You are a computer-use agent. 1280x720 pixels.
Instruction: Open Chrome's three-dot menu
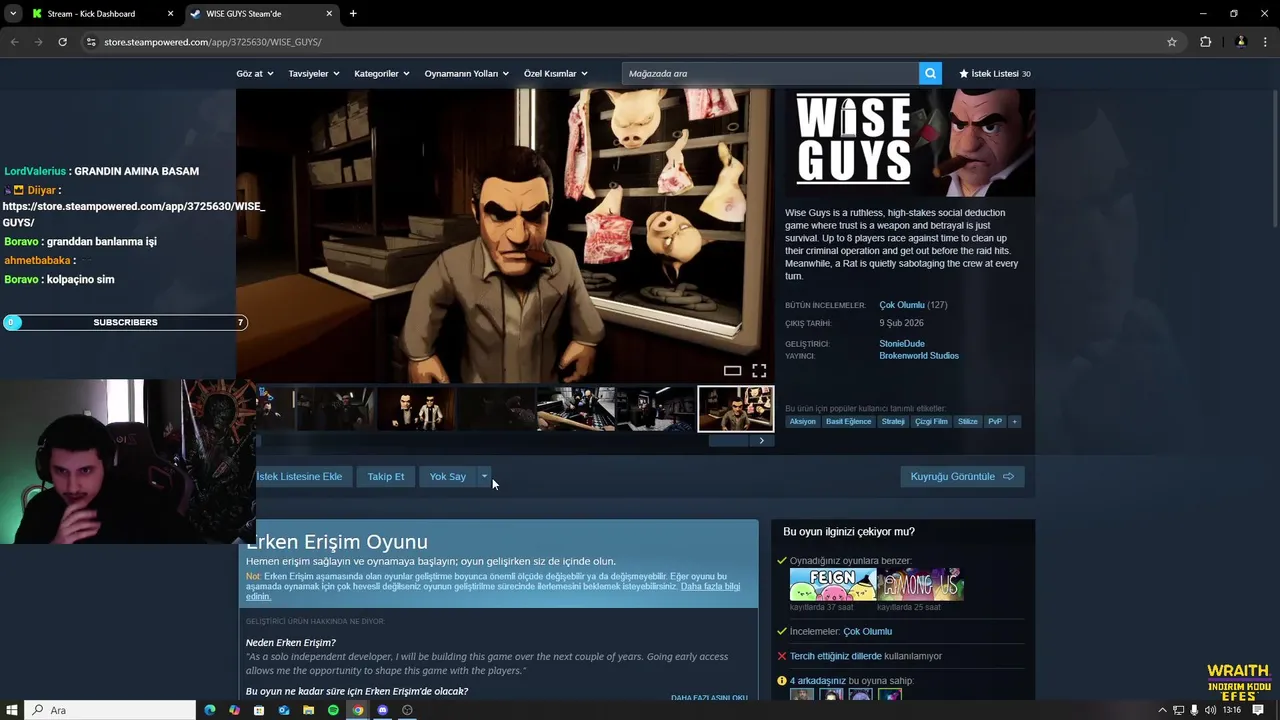click(1264, 42)
